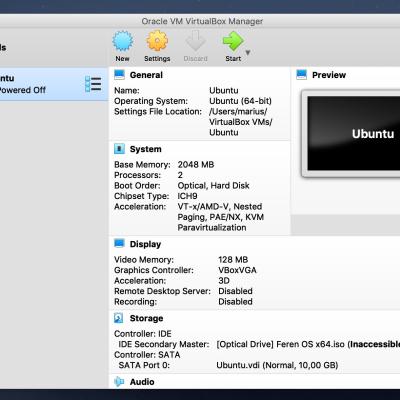Click the Preview section icon

click(x=301, y=75)
